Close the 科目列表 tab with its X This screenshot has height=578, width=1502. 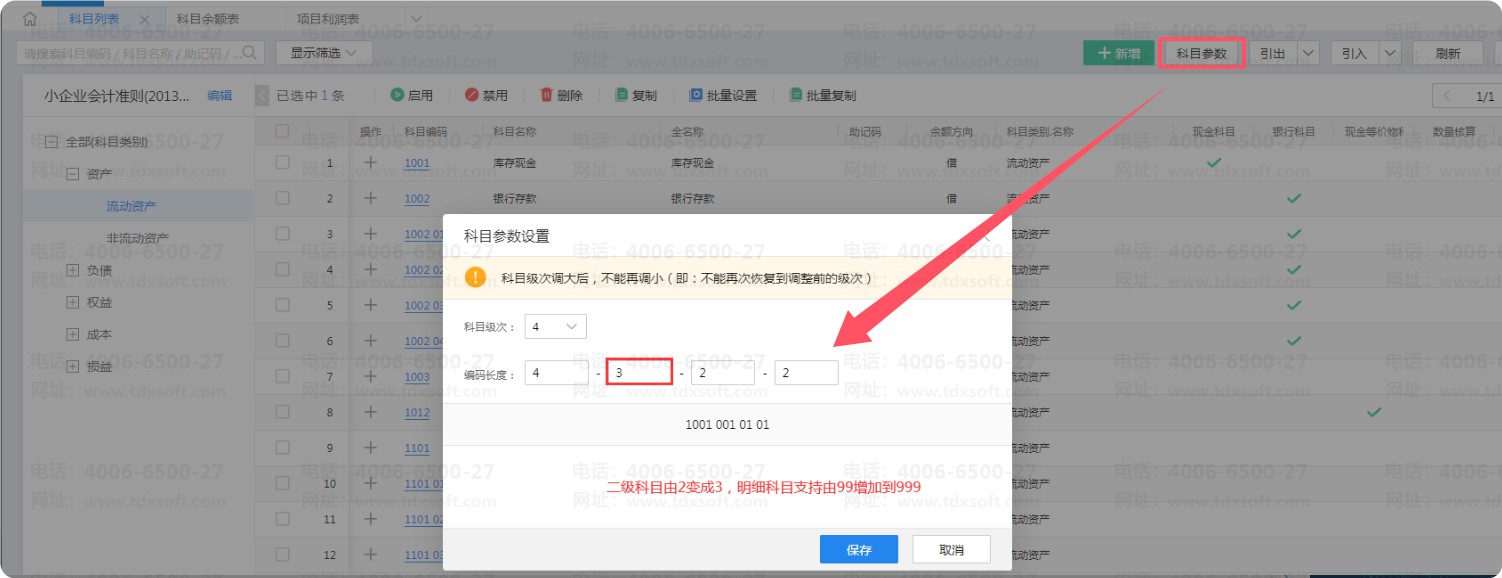coord(145,19)
